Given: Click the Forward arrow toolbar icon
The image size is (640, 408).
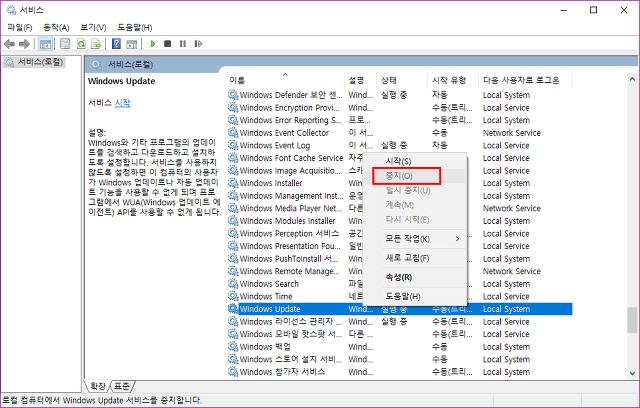Looking at the screenshot, I should click(24, 44).
